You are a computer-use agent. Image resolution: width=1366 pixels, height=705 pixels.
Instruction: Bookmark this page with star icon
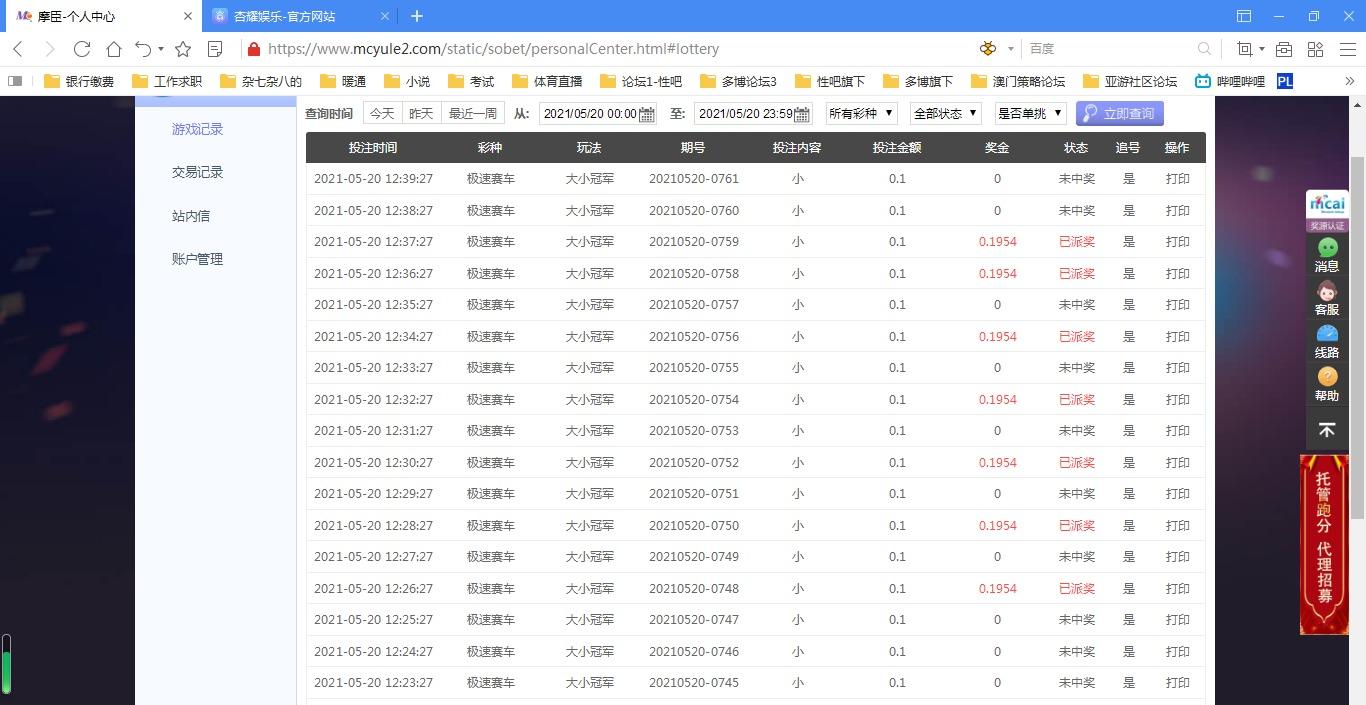point(183,49)
